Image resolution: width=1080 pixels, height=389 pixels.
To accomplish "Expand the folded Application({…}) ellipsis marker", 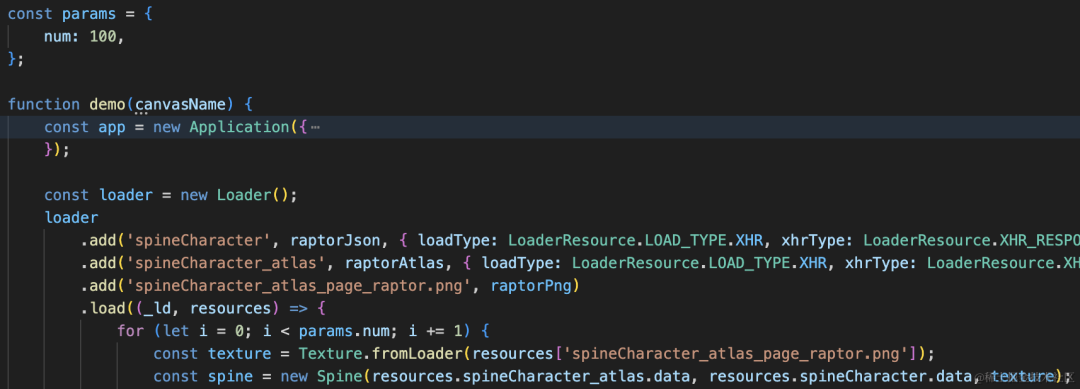I will click(315, 127).
